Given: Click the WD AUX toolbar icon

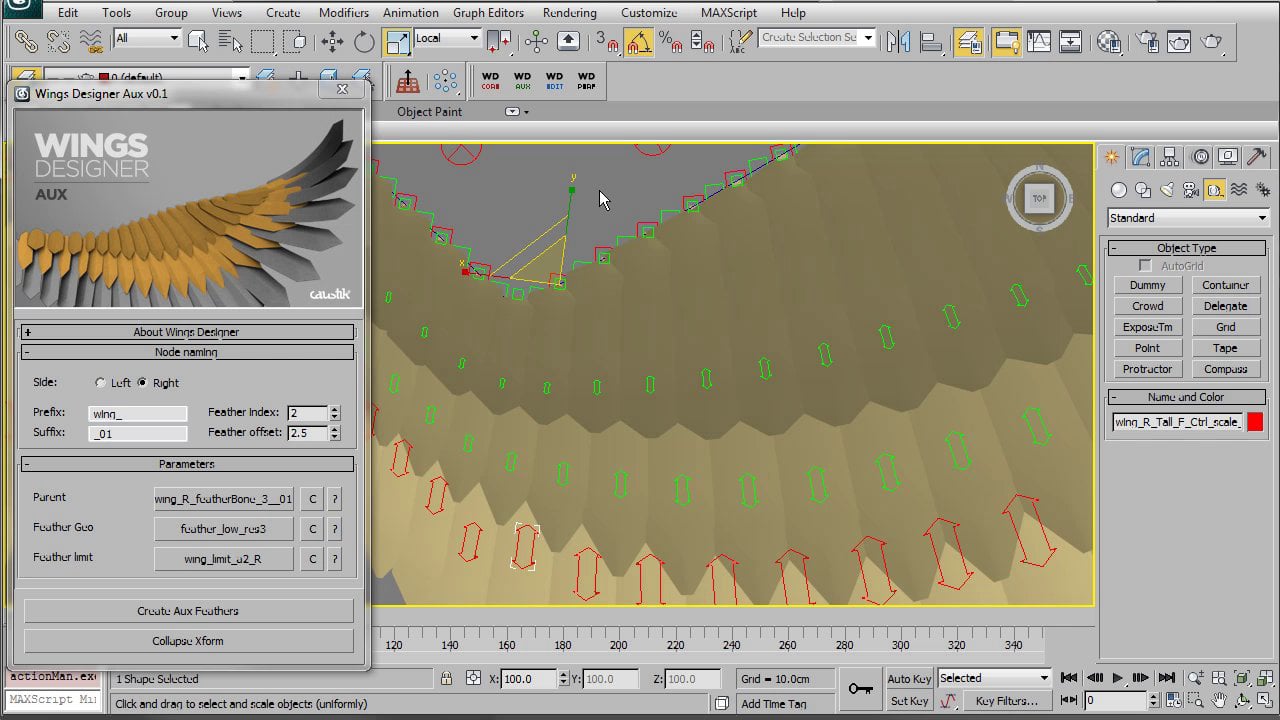Looking at the screenshot, I should 522,80.
